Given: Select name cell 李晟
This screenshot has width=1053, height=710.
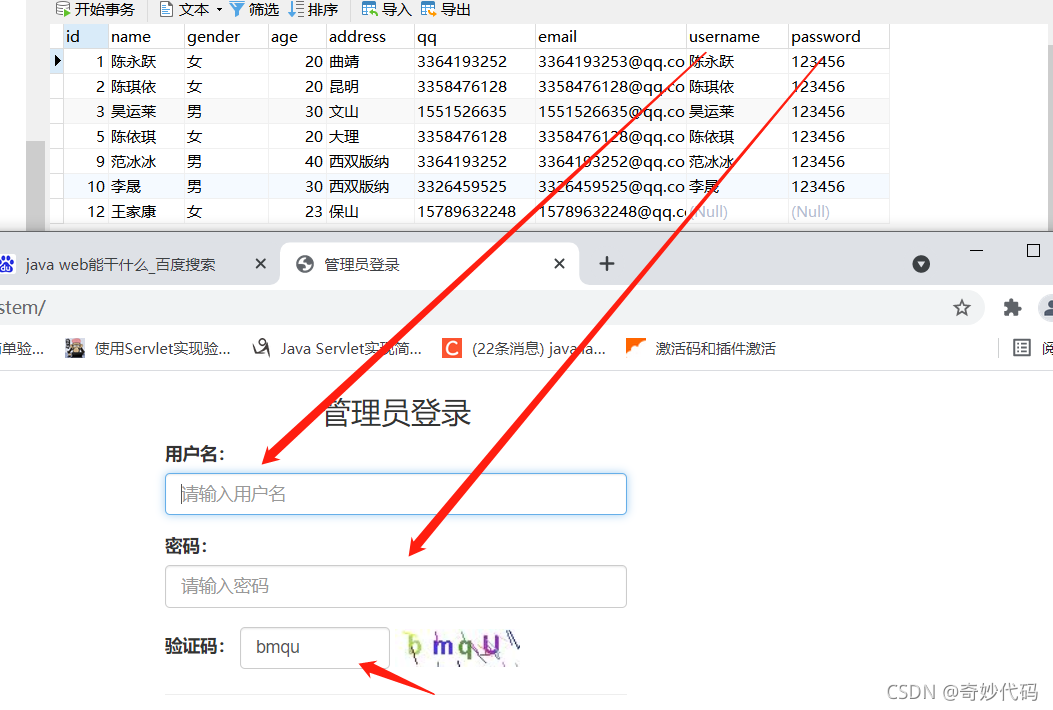Looking at the screenshot, I should click(x=146, y=186).
